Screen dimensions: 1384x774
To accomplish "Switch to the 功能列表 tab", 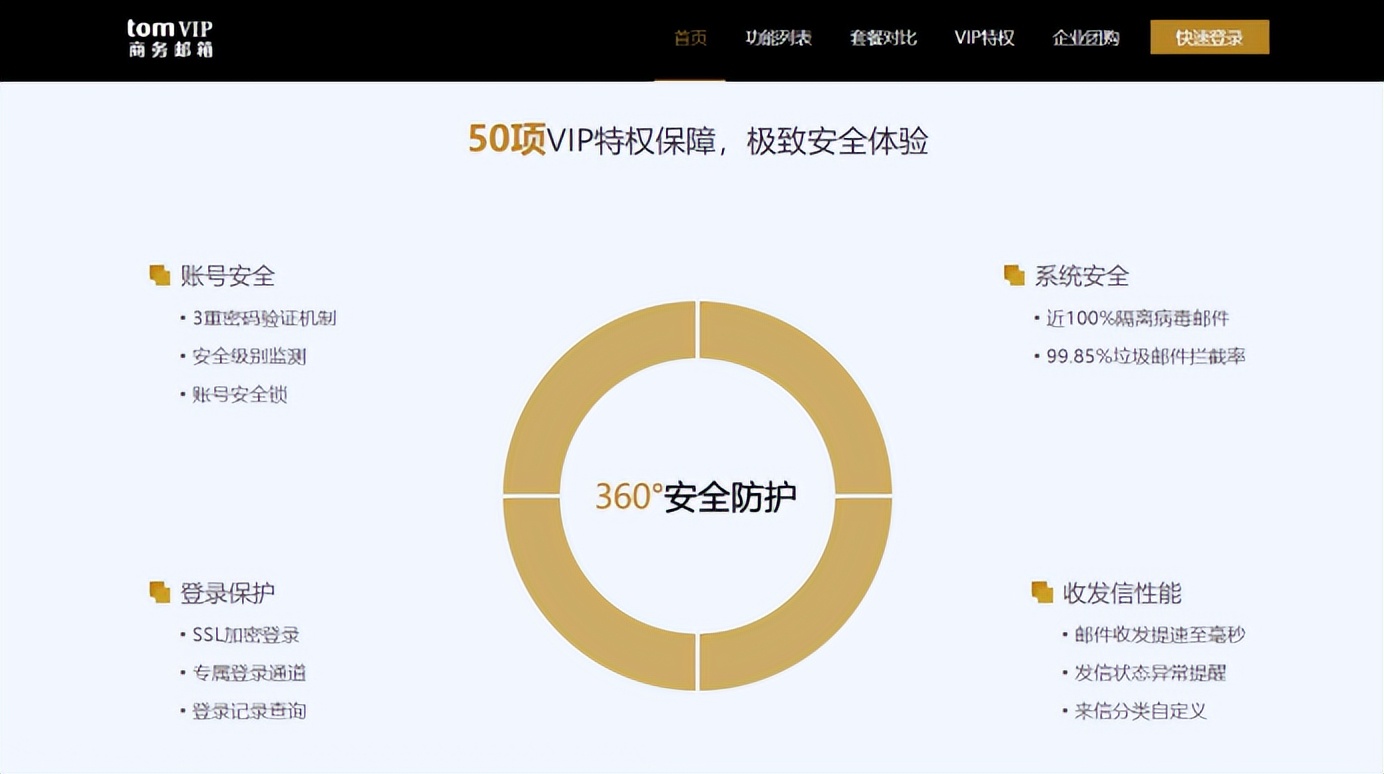I will tap(779, 38).
